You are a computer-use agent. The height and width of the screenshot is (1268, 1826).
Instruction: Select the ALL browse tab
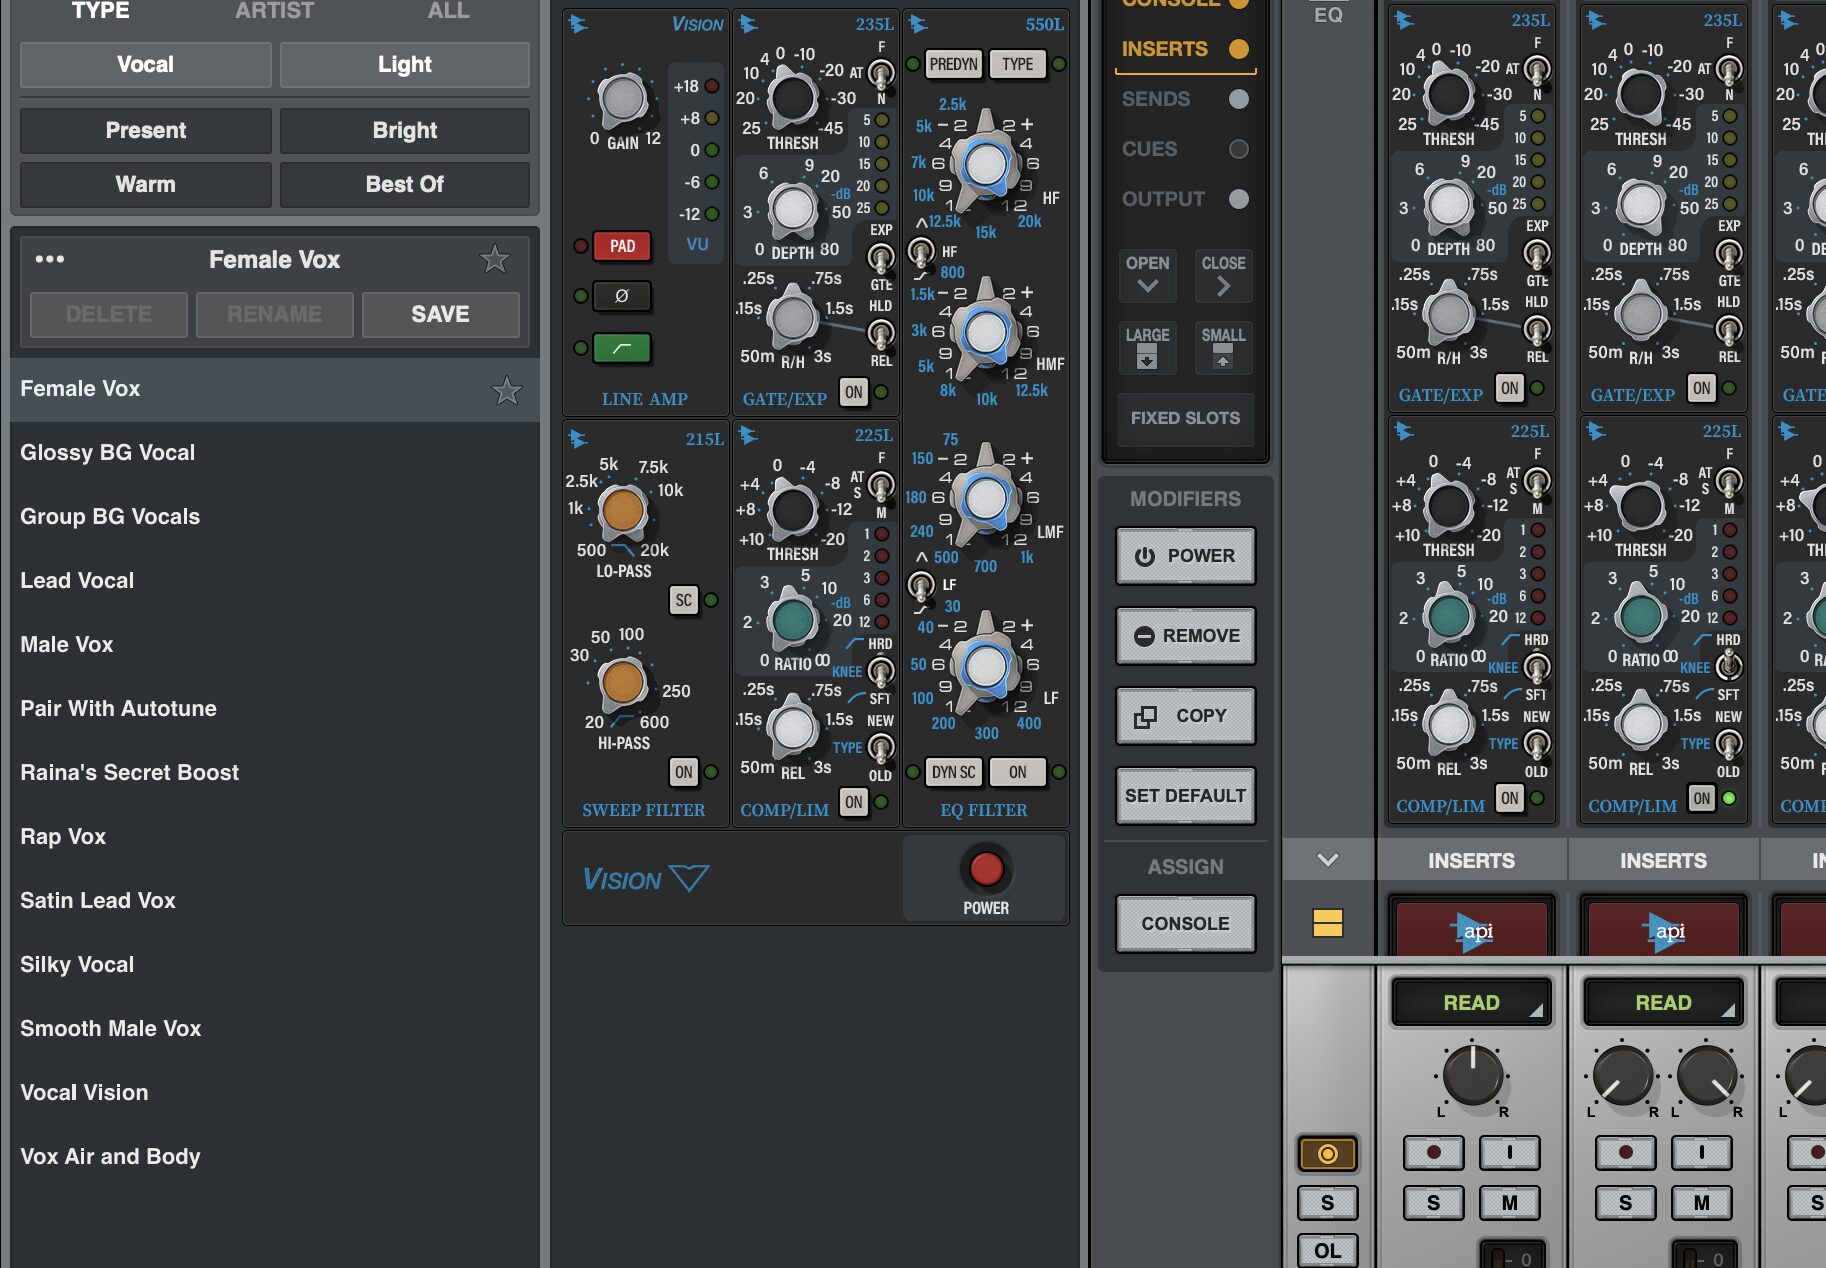[448, 11]
